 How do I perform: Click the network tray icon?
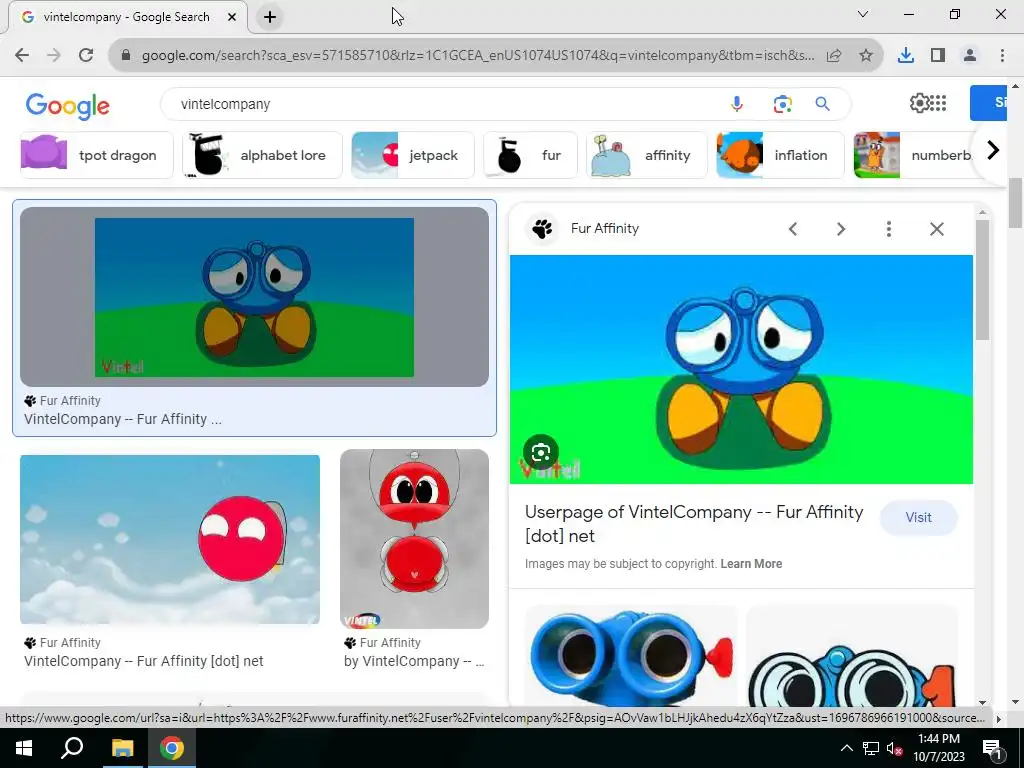(871, 748)
